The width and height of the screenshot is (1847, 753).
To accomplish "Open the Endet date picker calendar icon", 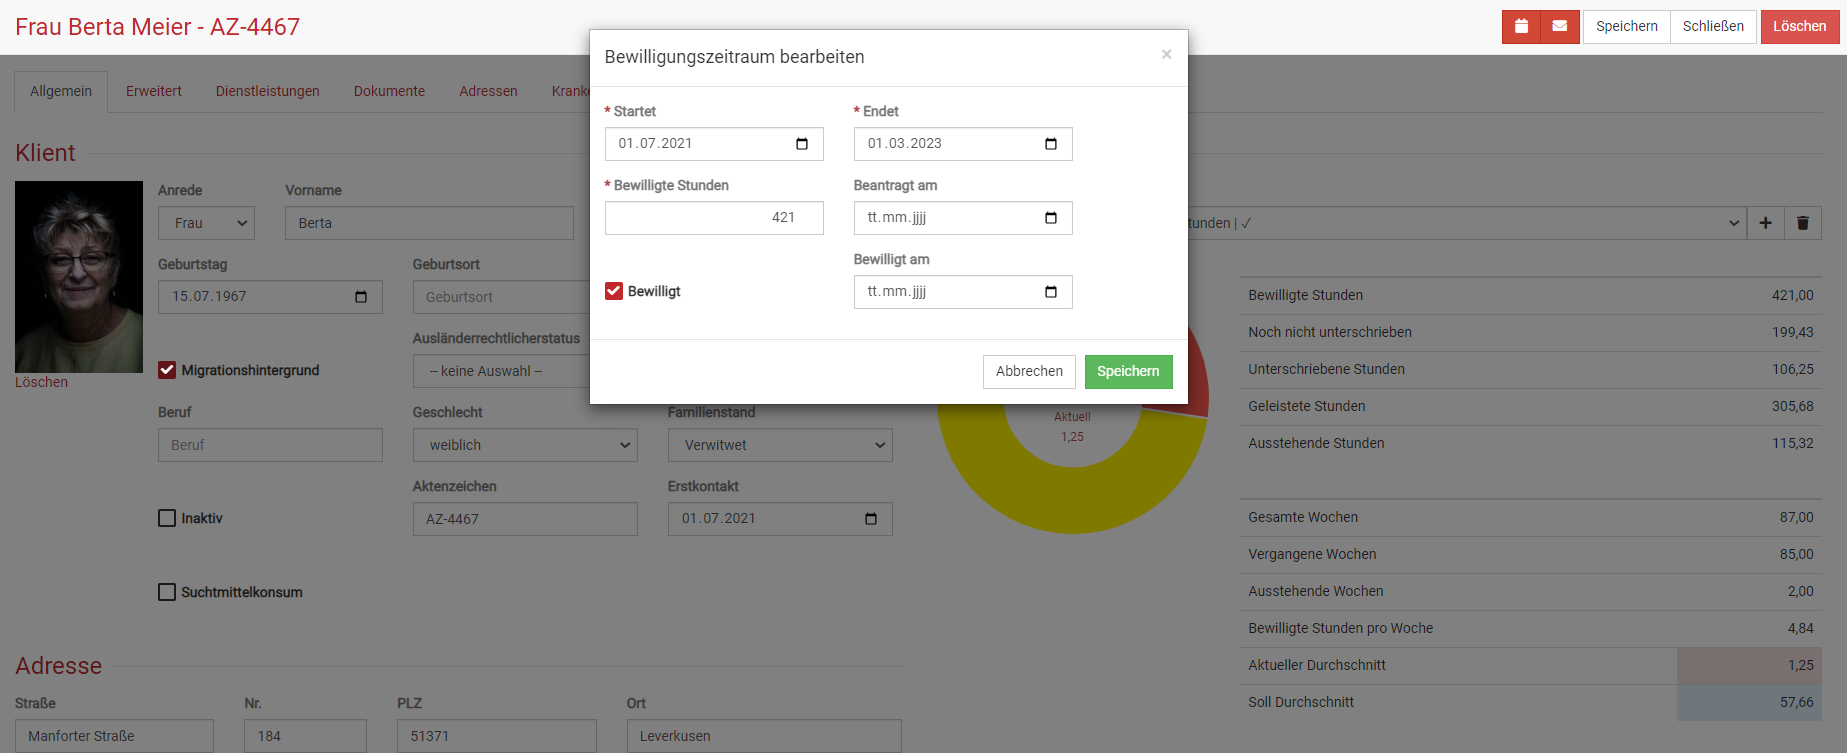I will [1050, 144].
